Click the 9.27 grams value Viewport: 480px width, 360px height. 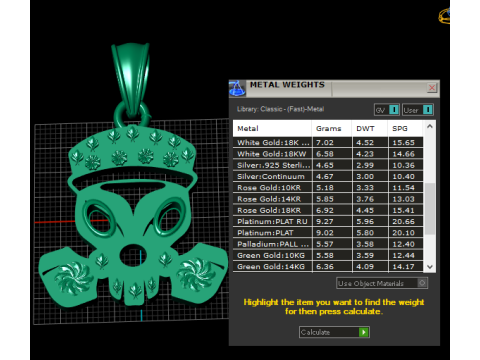pyautogui.click(x=325, y=221)
